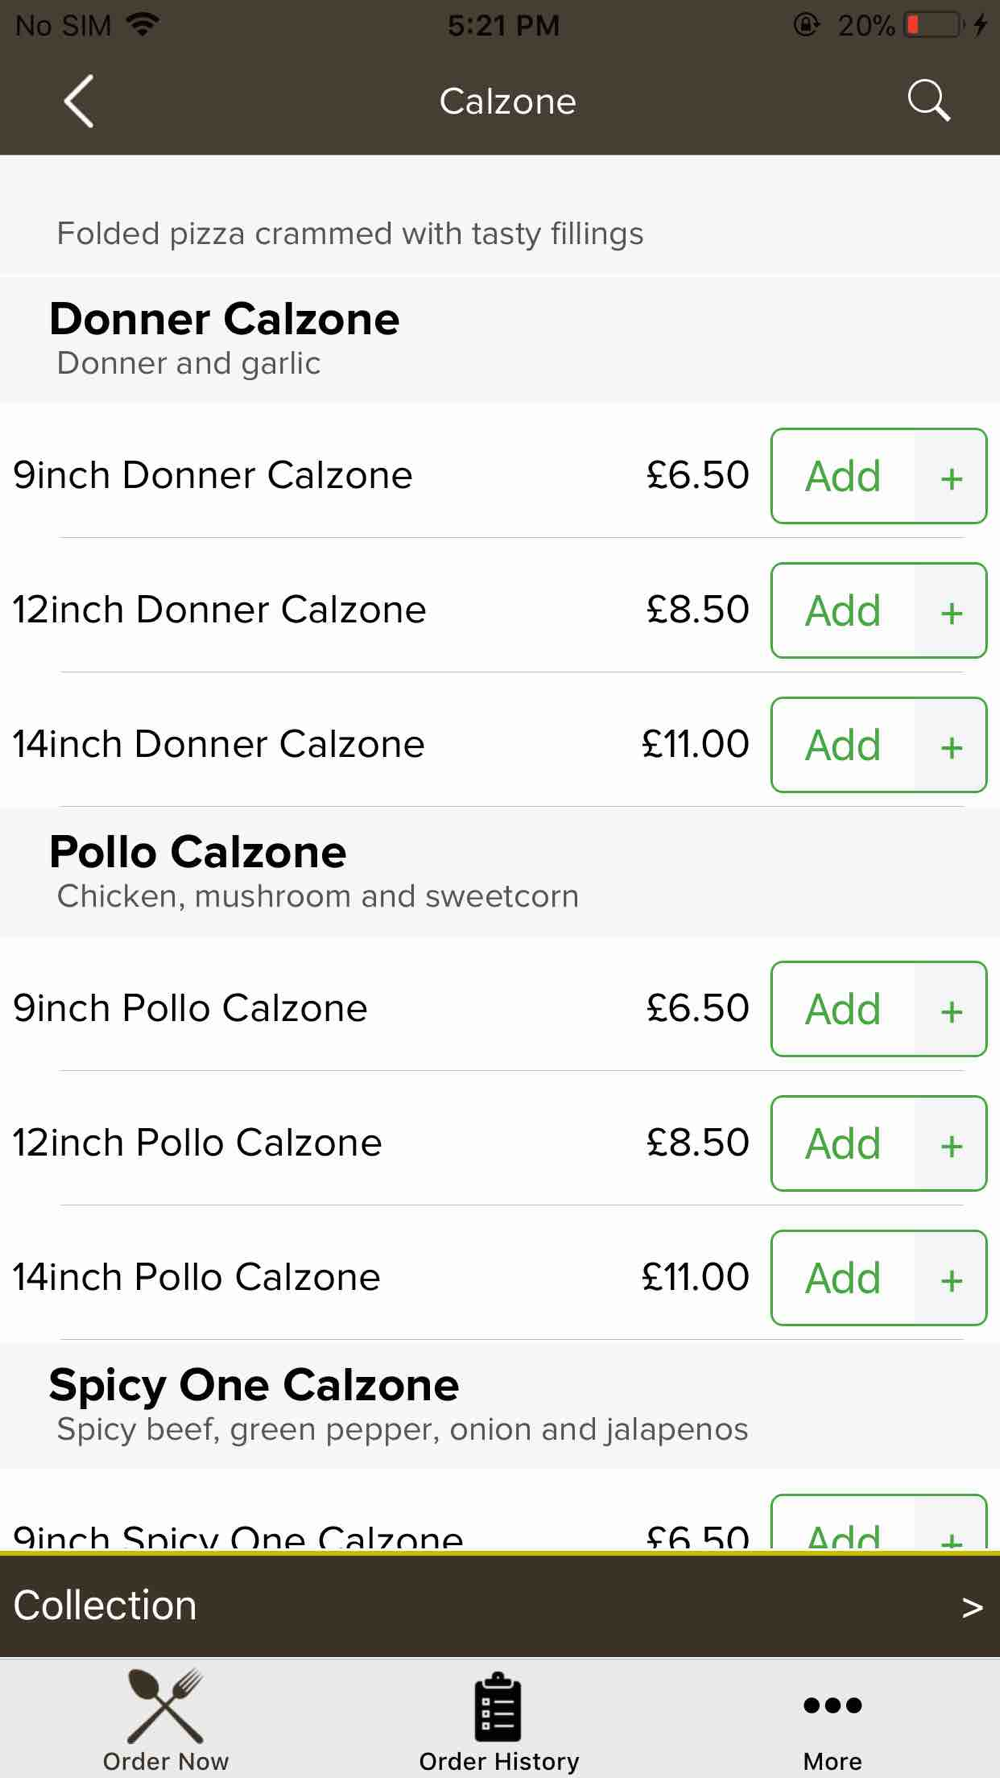Expand the Collection bar arrow
Image resolution: width=1000 pixels, height=1778 pixels.
[971, 1607]
